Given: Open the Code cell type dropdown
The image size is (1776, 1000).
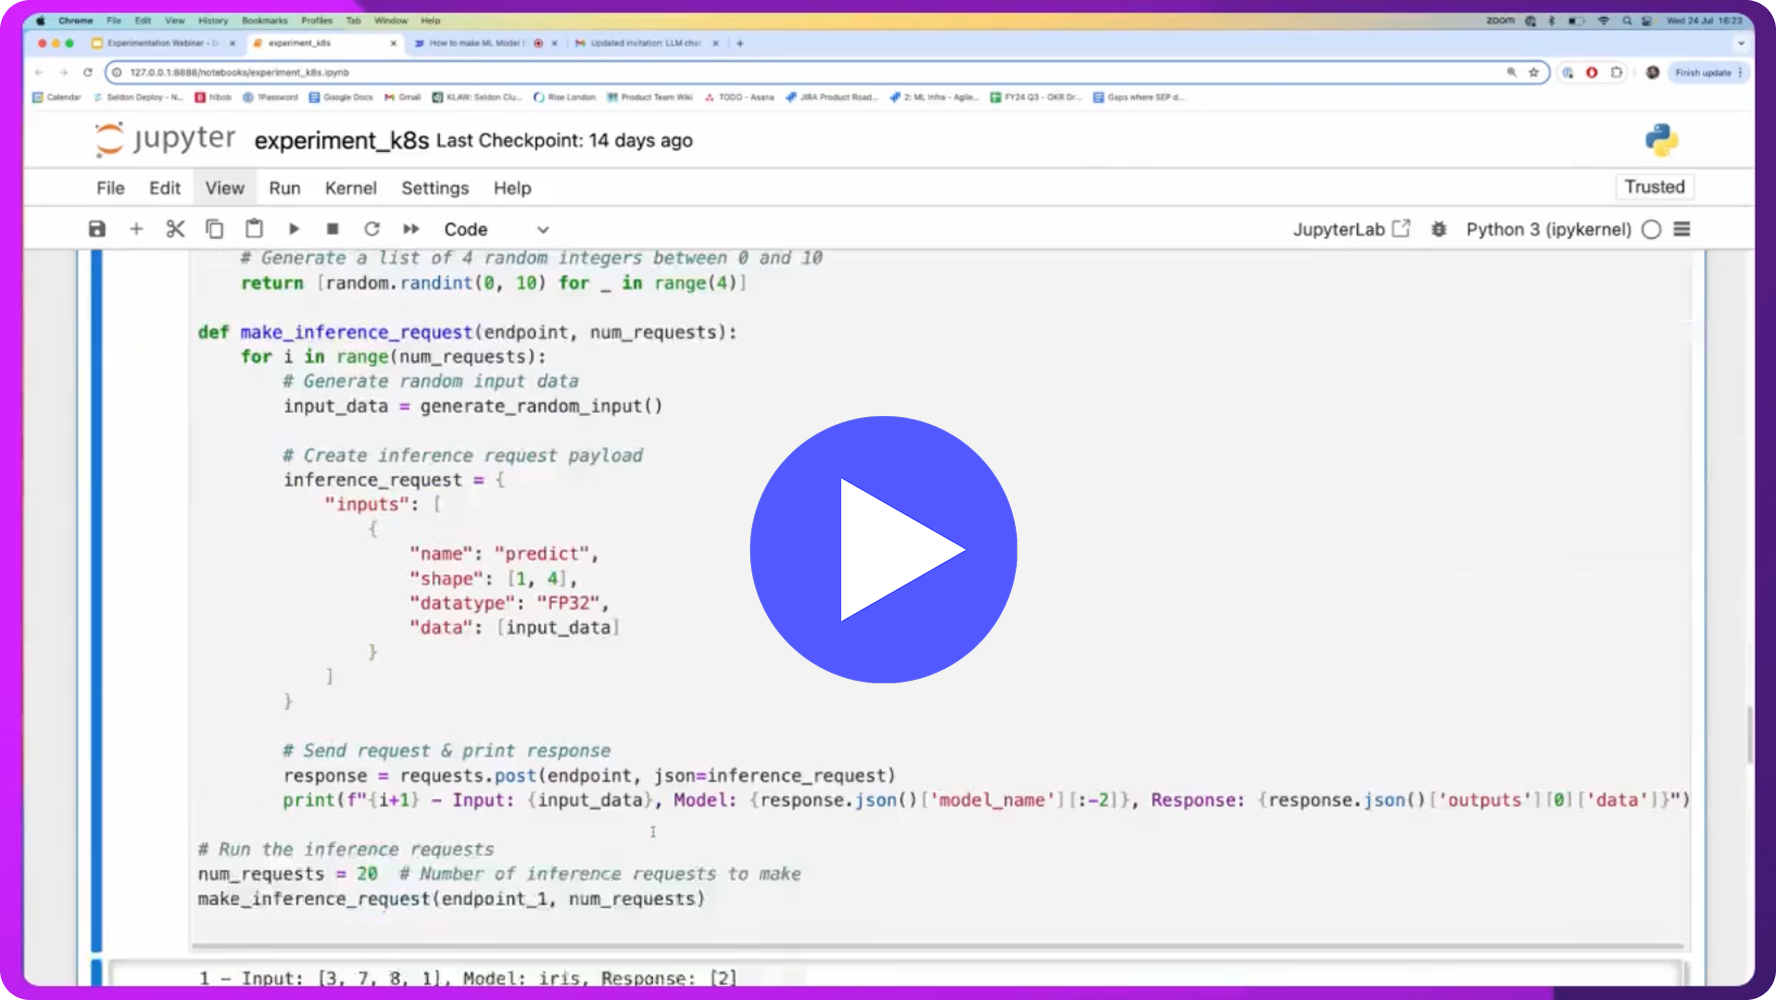Looking at the screenshot, I should pos(496,229).
